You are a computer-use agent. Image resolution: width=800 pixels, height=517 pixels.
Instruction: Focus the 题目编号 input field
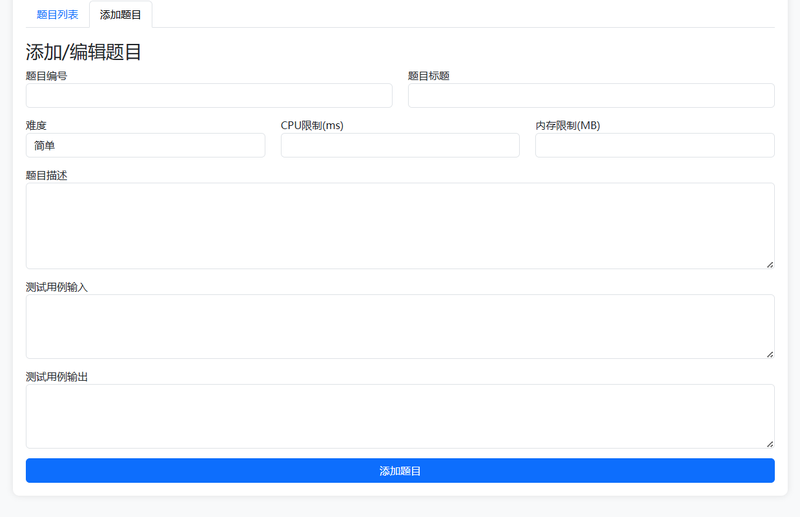(209, 95)
